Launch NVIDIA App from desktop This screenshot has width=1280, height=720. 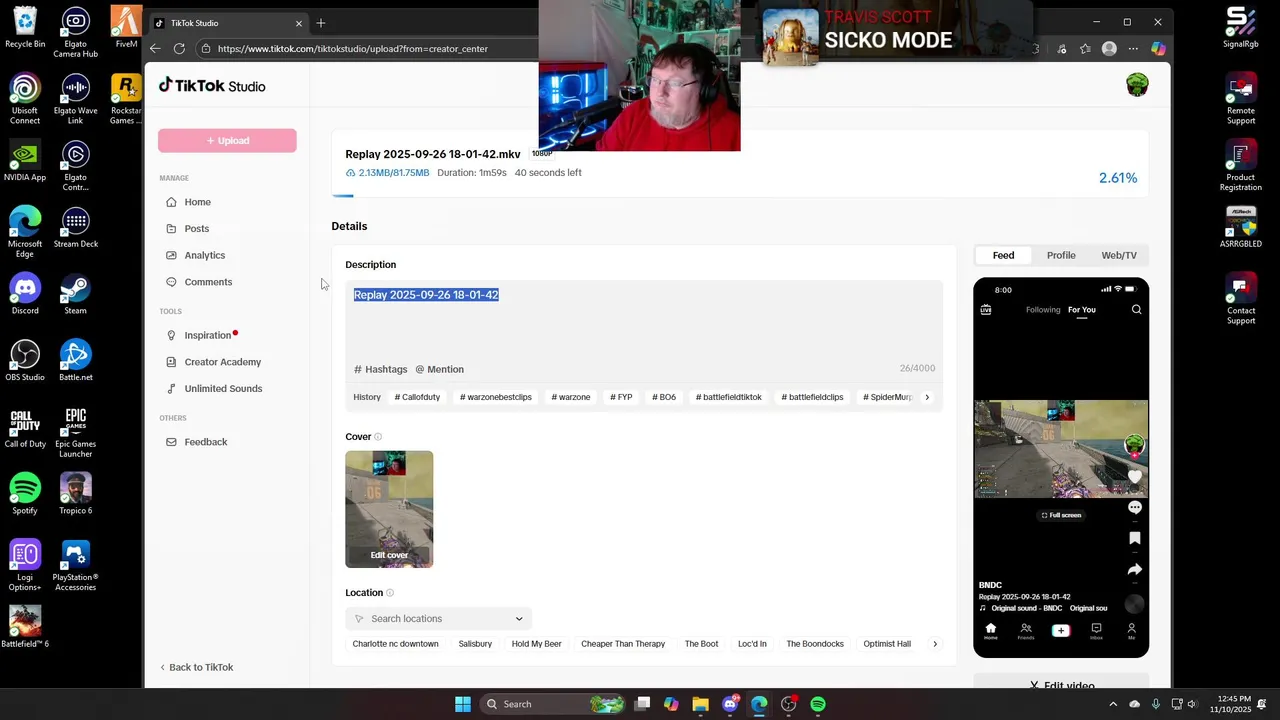point(25,161)
